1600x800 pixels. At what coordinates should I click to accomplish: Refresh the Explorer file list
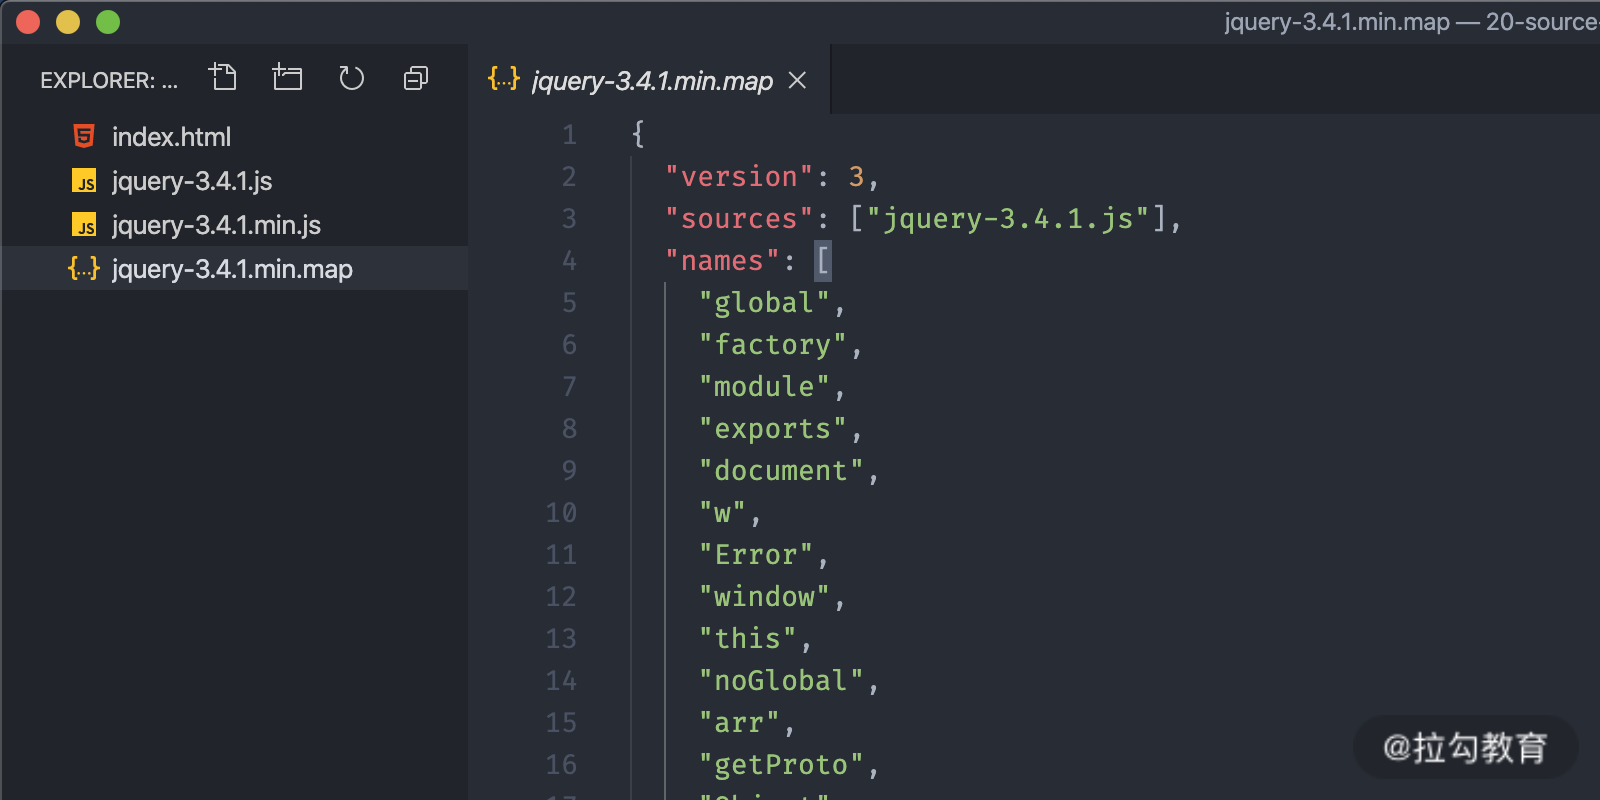pyautogui.click(x=351, y=77)
